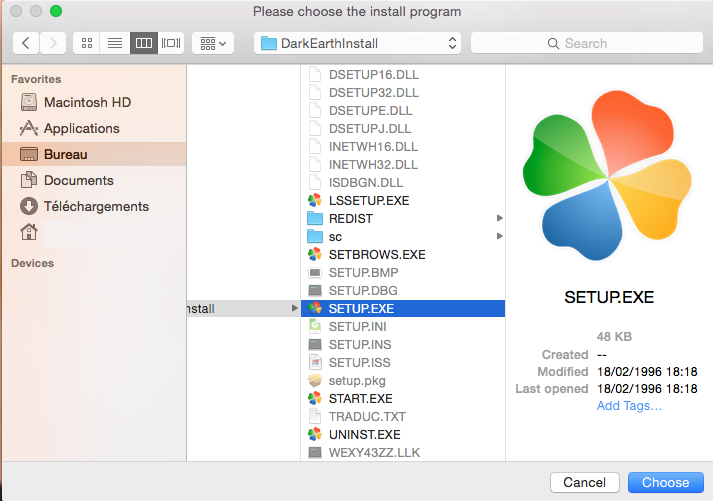This screenshot has height=501, width=713.
Task: Open the item arrangement dropdown
Action: pos(213,43)
